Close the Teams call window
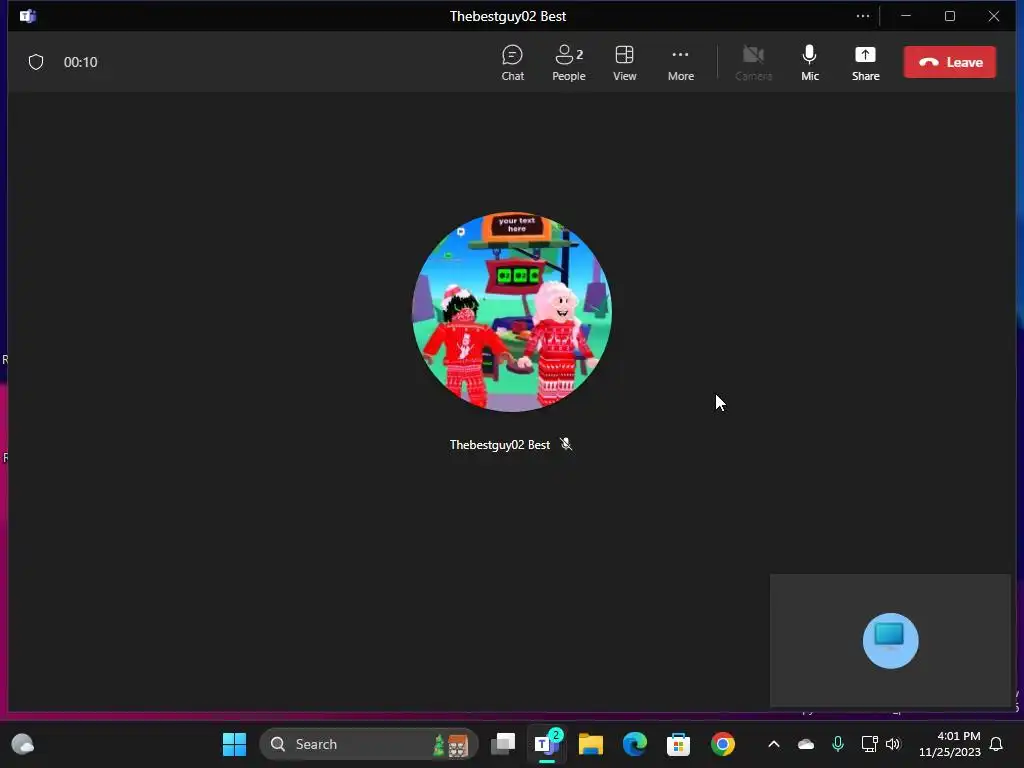This screenshot has height=768, width=1024. [x=993, y=16]
